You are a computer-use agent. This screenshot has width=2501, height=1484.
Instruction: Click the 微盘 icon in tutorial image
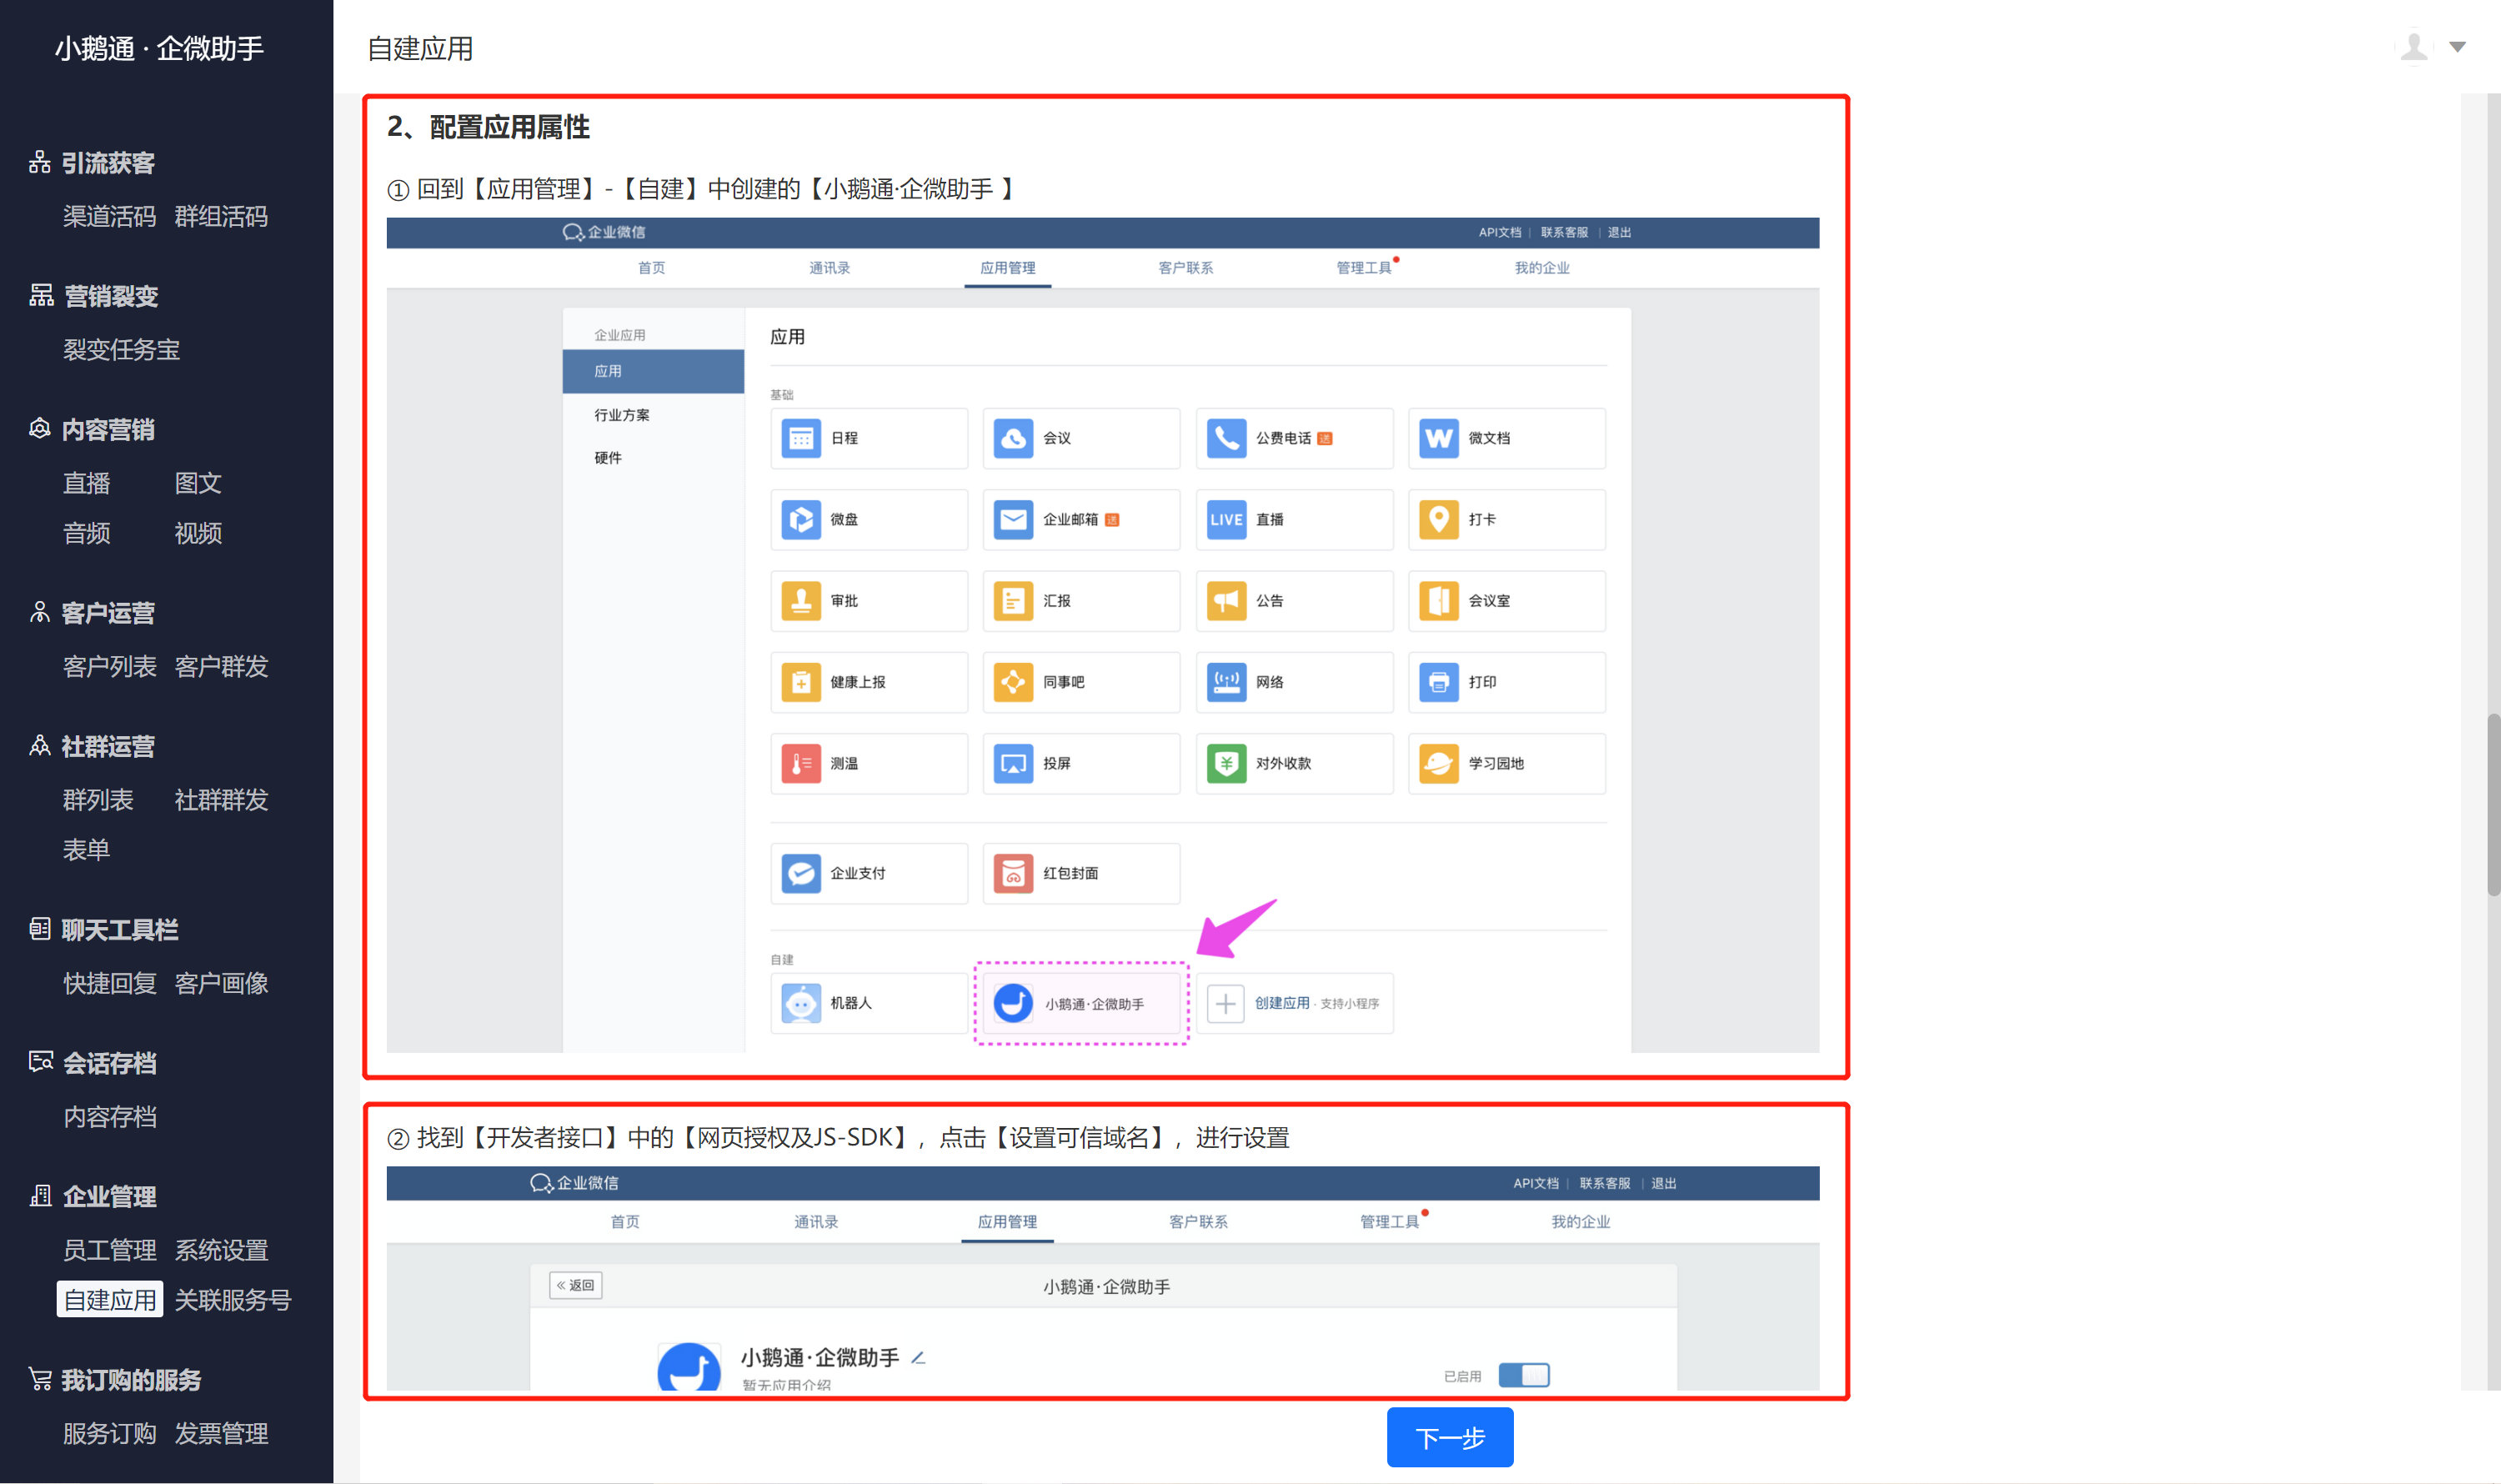(x=801, y=519)
